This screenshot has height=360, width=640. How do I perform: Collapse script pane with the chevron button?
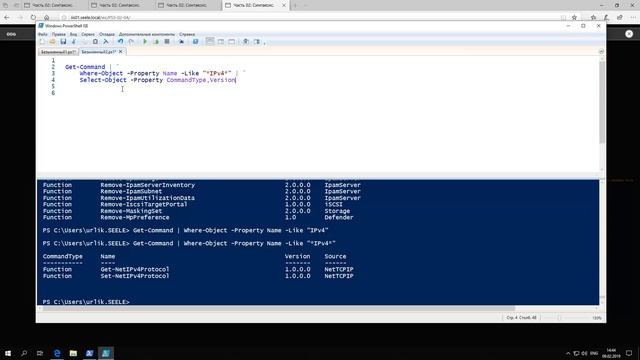tap(601, 52)
